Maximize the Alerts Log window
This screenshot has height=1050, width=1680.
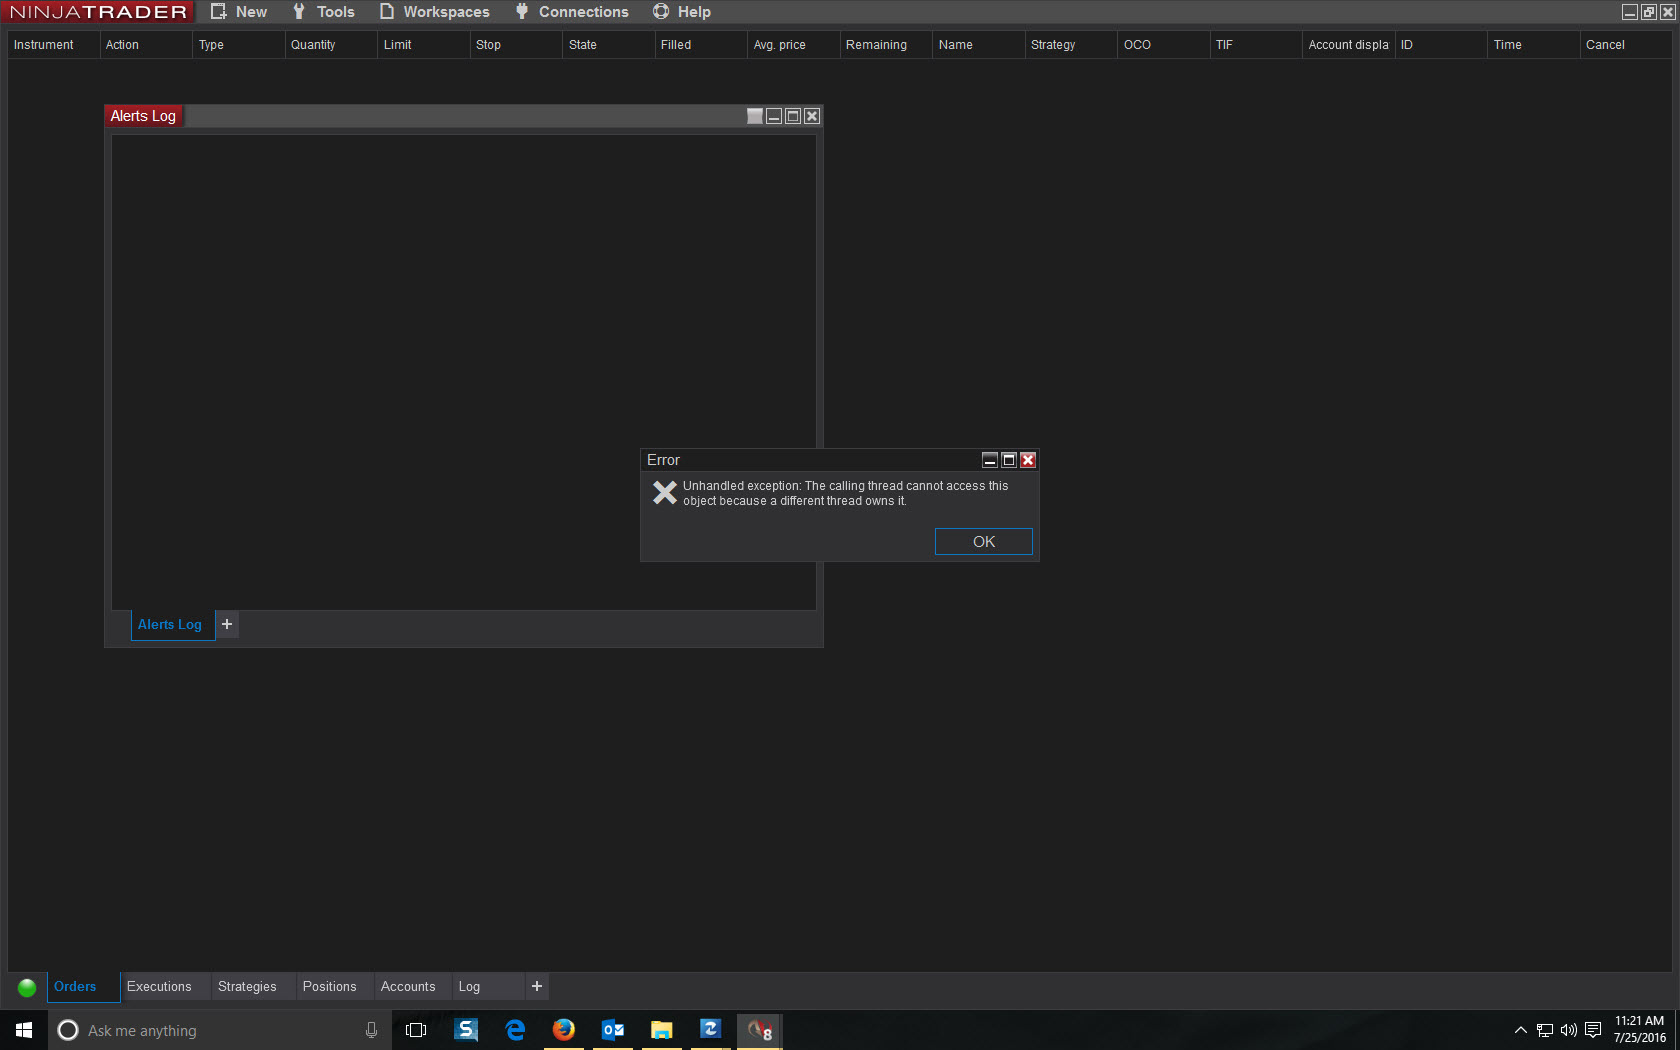pyautogui.click(x=793, y=116)
